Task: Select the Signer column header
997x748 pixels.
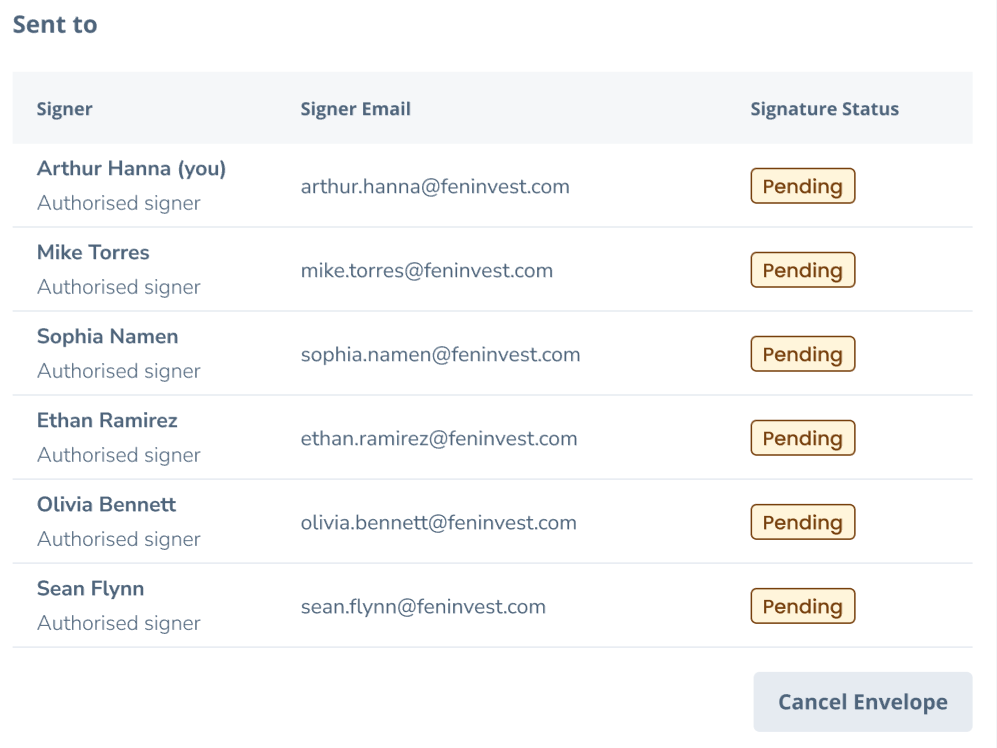Action: (64, 109)
